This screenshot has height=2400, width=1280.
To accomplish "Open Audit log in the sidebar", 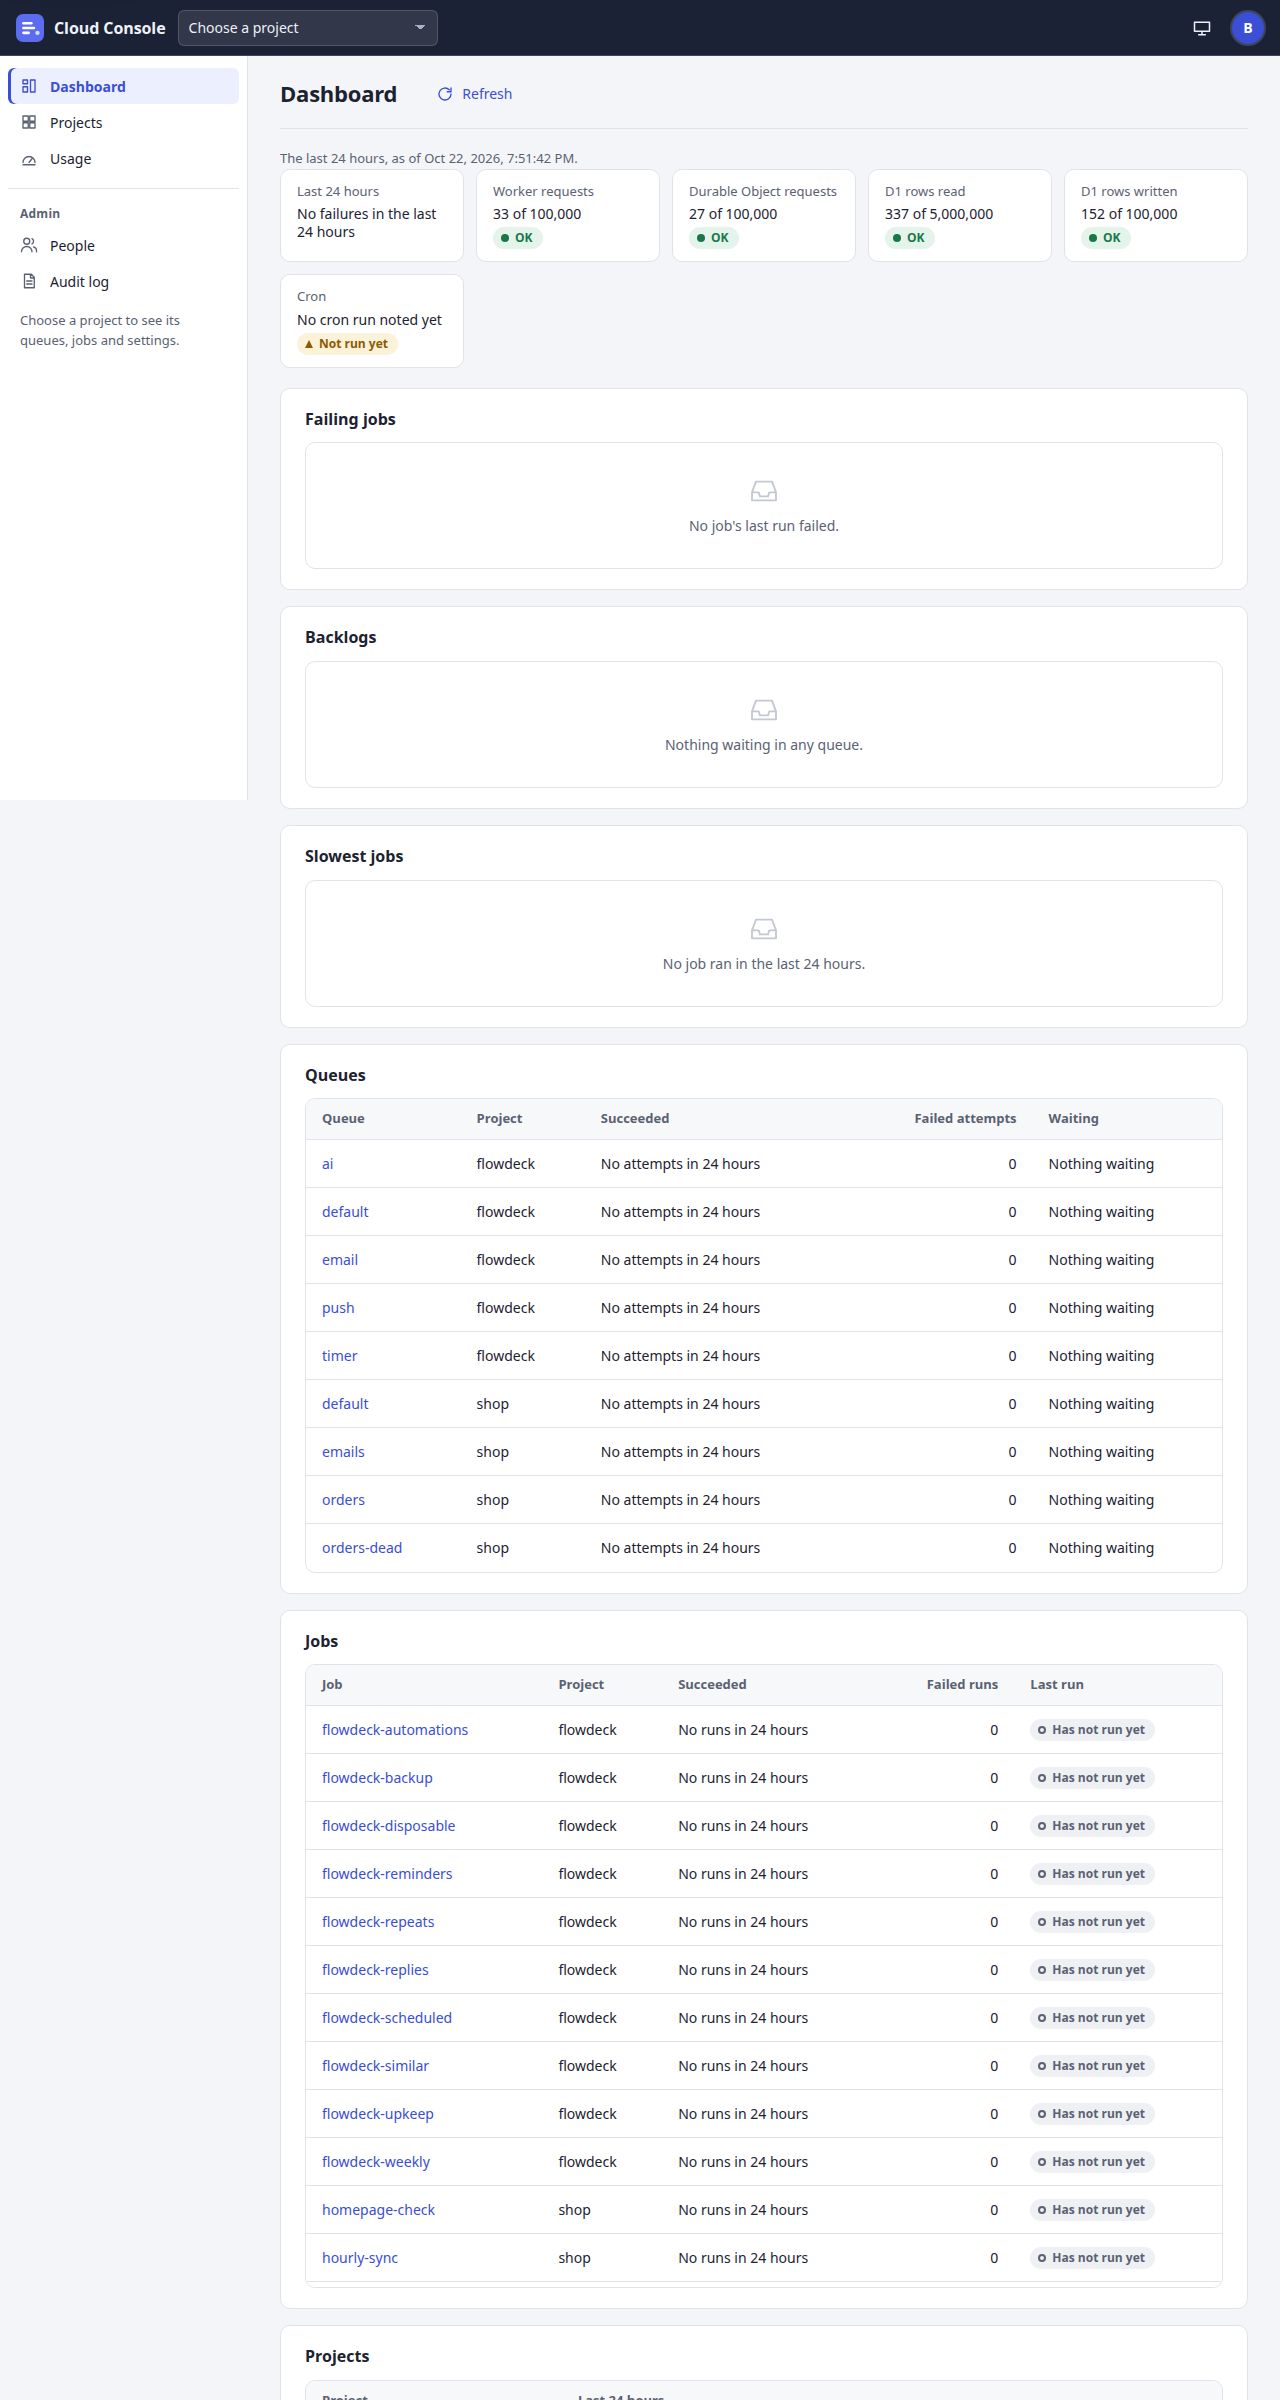I will point(124,282).
